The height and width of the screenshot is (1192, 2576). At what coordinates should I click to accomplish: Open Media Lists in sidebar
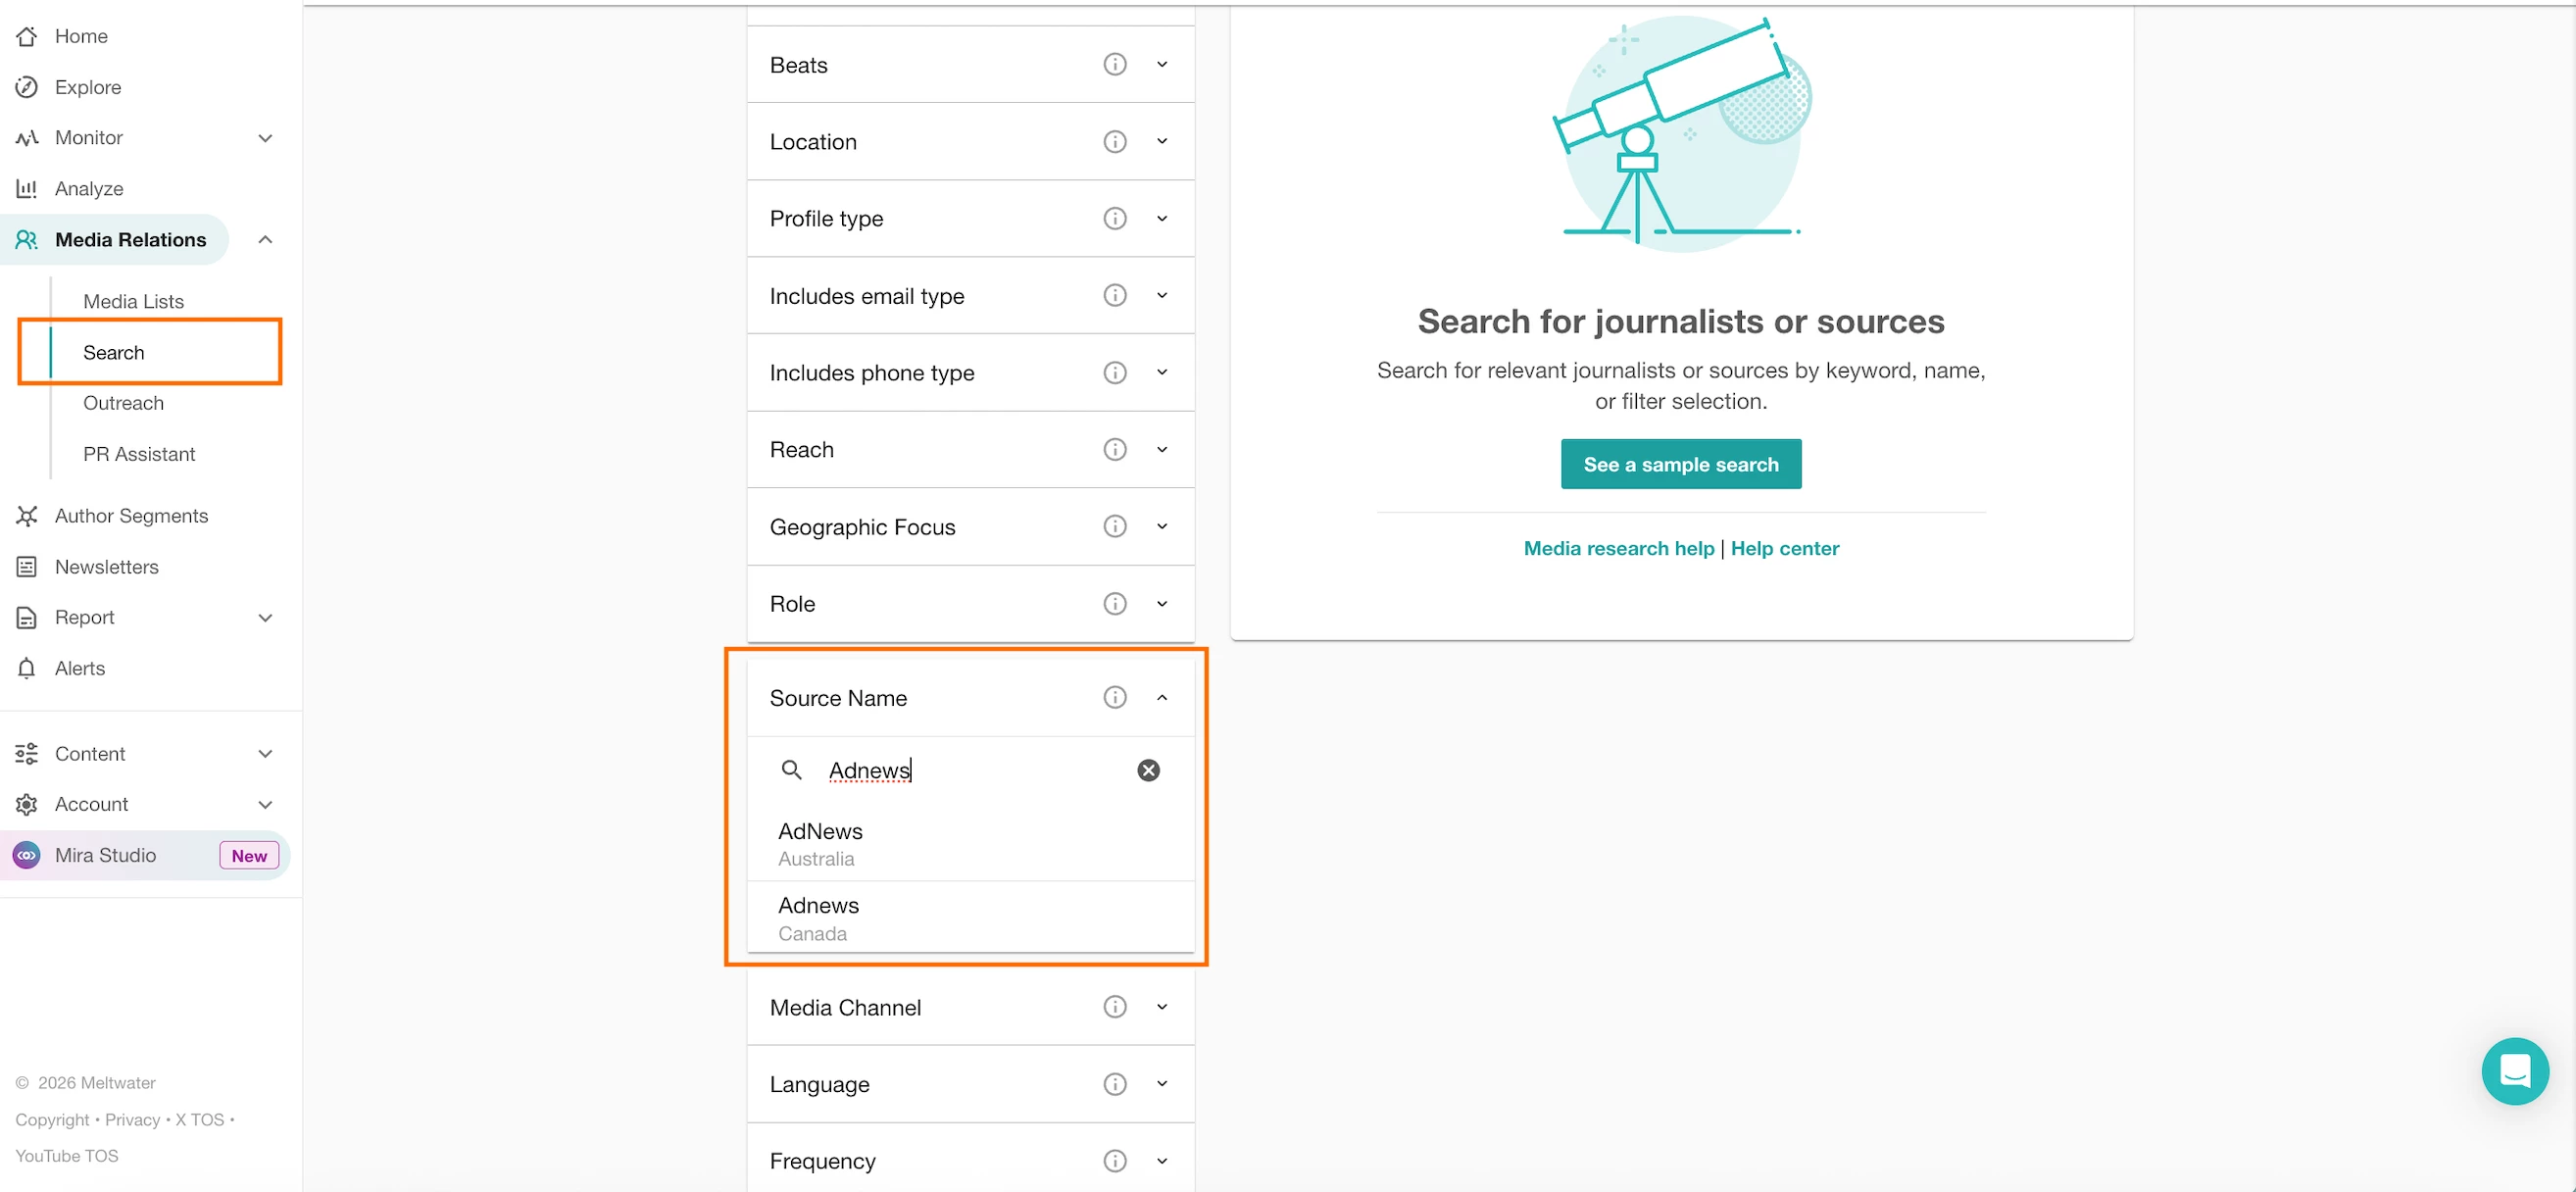[133, 301]
